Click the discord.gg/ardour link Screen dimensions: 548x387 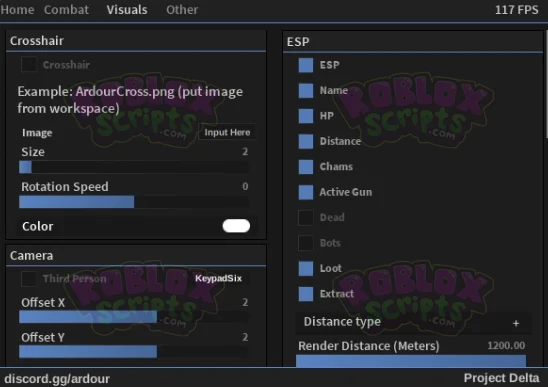(57, 379)
